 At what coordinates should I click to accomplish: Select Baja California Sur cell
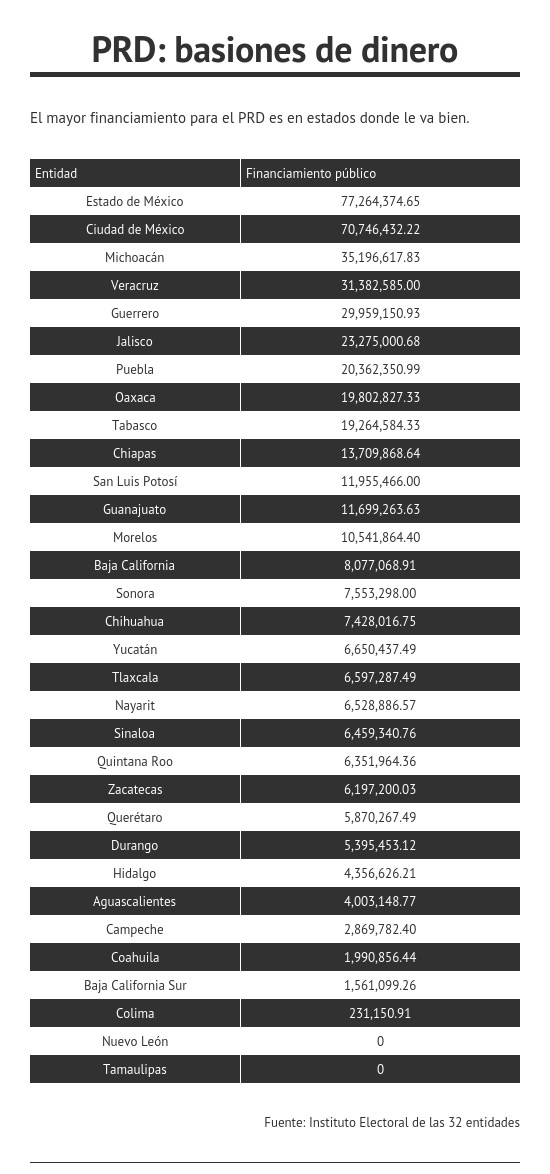click(x=135, y=985)
